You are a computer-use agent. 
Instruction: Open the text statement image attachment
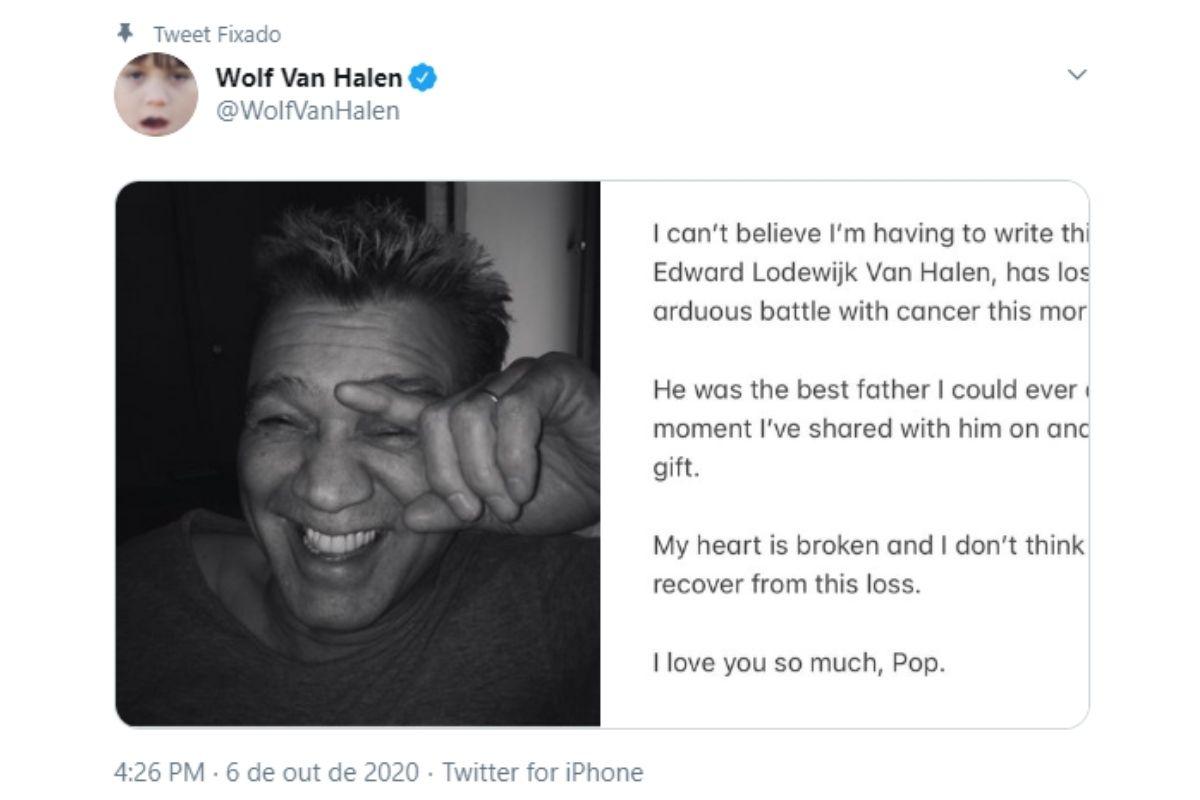pos(844,453)
